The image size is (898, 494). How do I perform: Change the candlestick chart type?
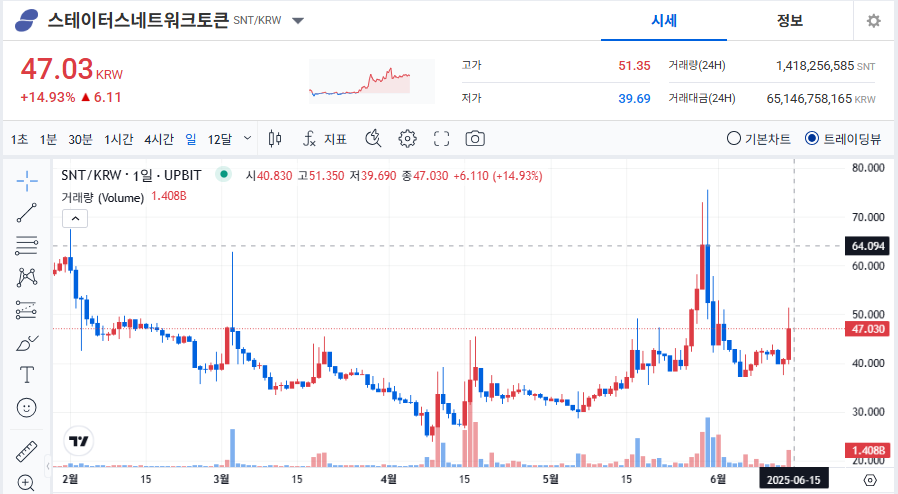(275, 139)
